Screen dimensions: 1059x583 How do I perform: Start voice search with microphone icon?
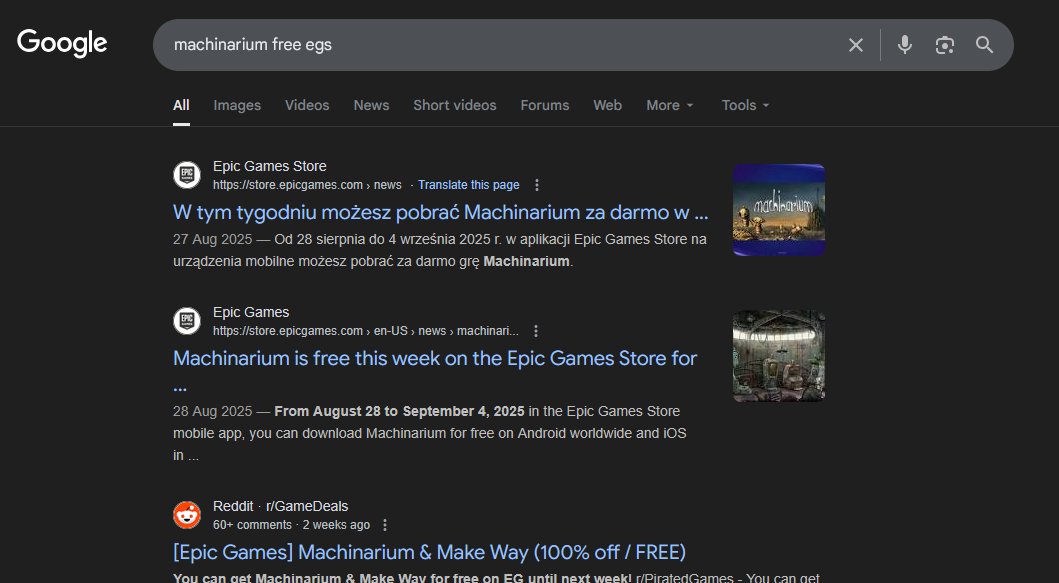(x=904, y=45)
